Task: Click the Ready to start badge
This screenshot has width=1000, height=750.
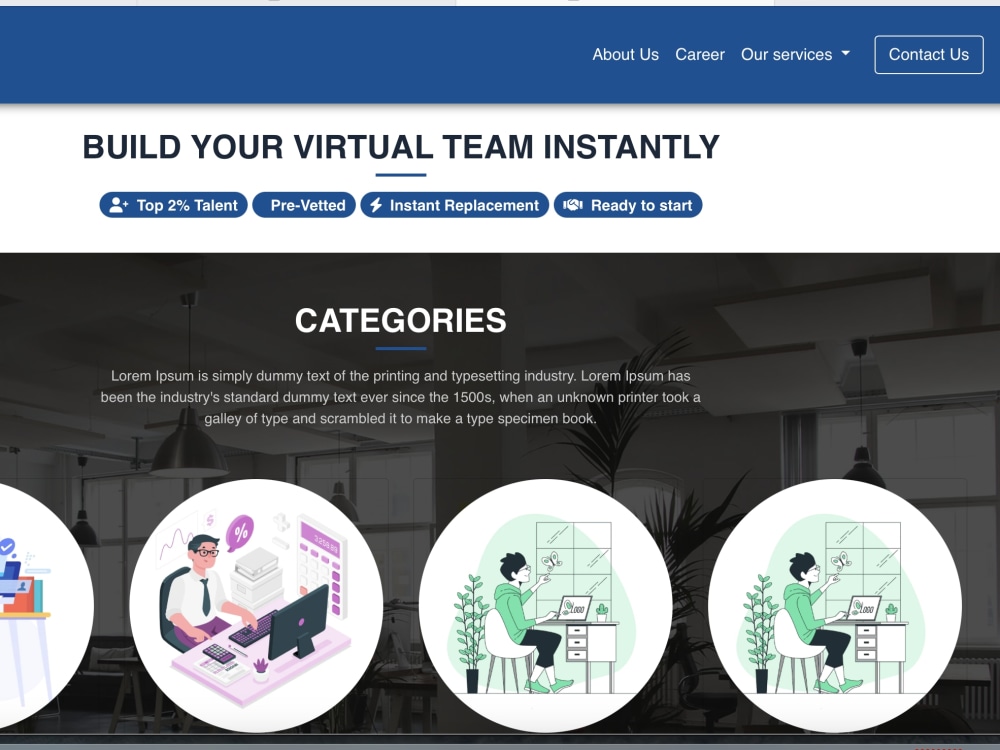Action: [x=628, y=205]
